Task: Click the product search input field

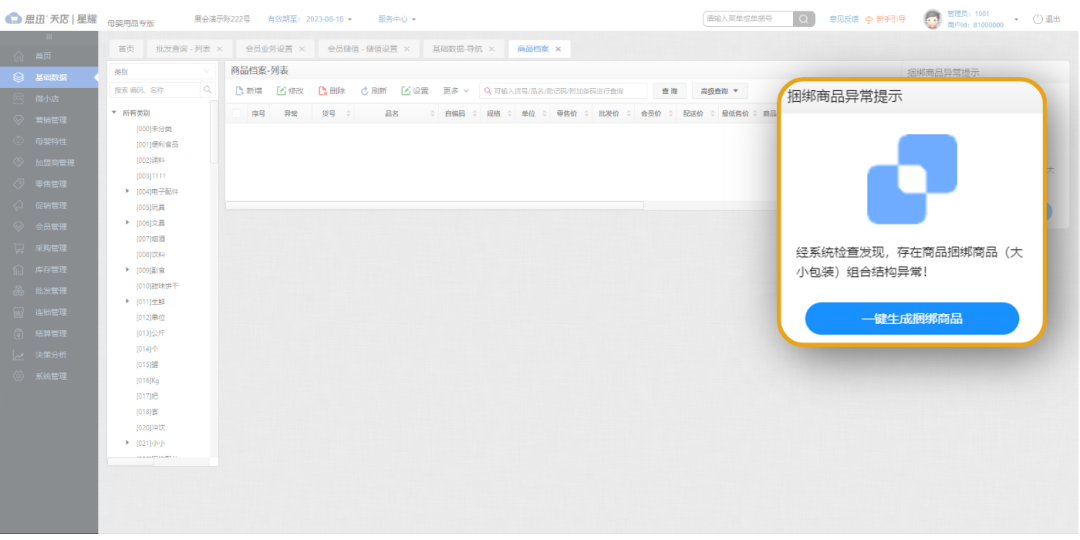Action: (565, 91)
